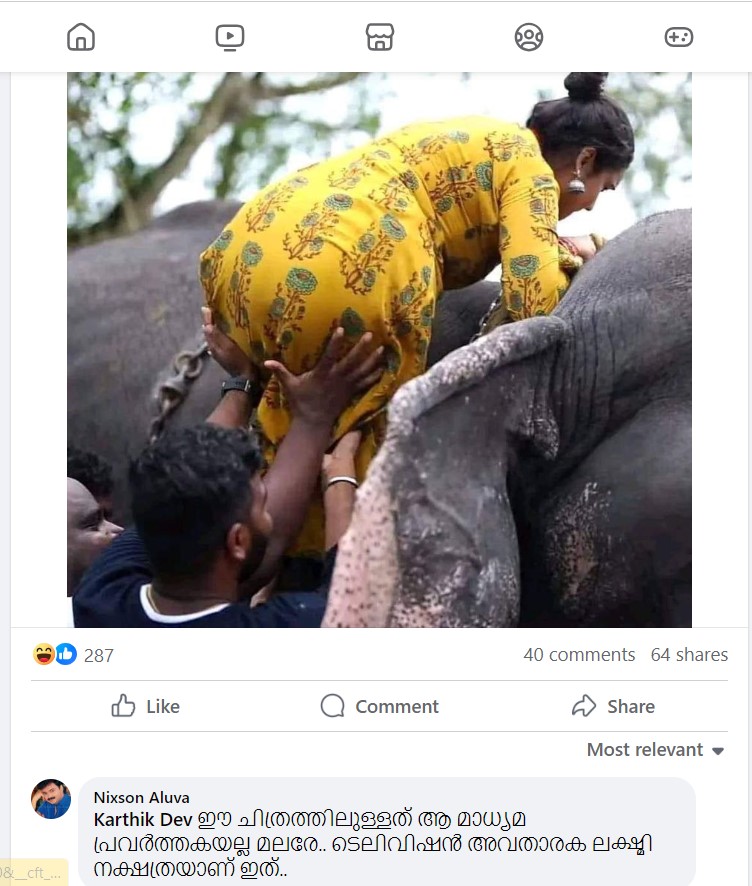Open the Video watch icon
Image resolution: width=752 pixels, height=886 pixels.
click(x=229, y=36)
